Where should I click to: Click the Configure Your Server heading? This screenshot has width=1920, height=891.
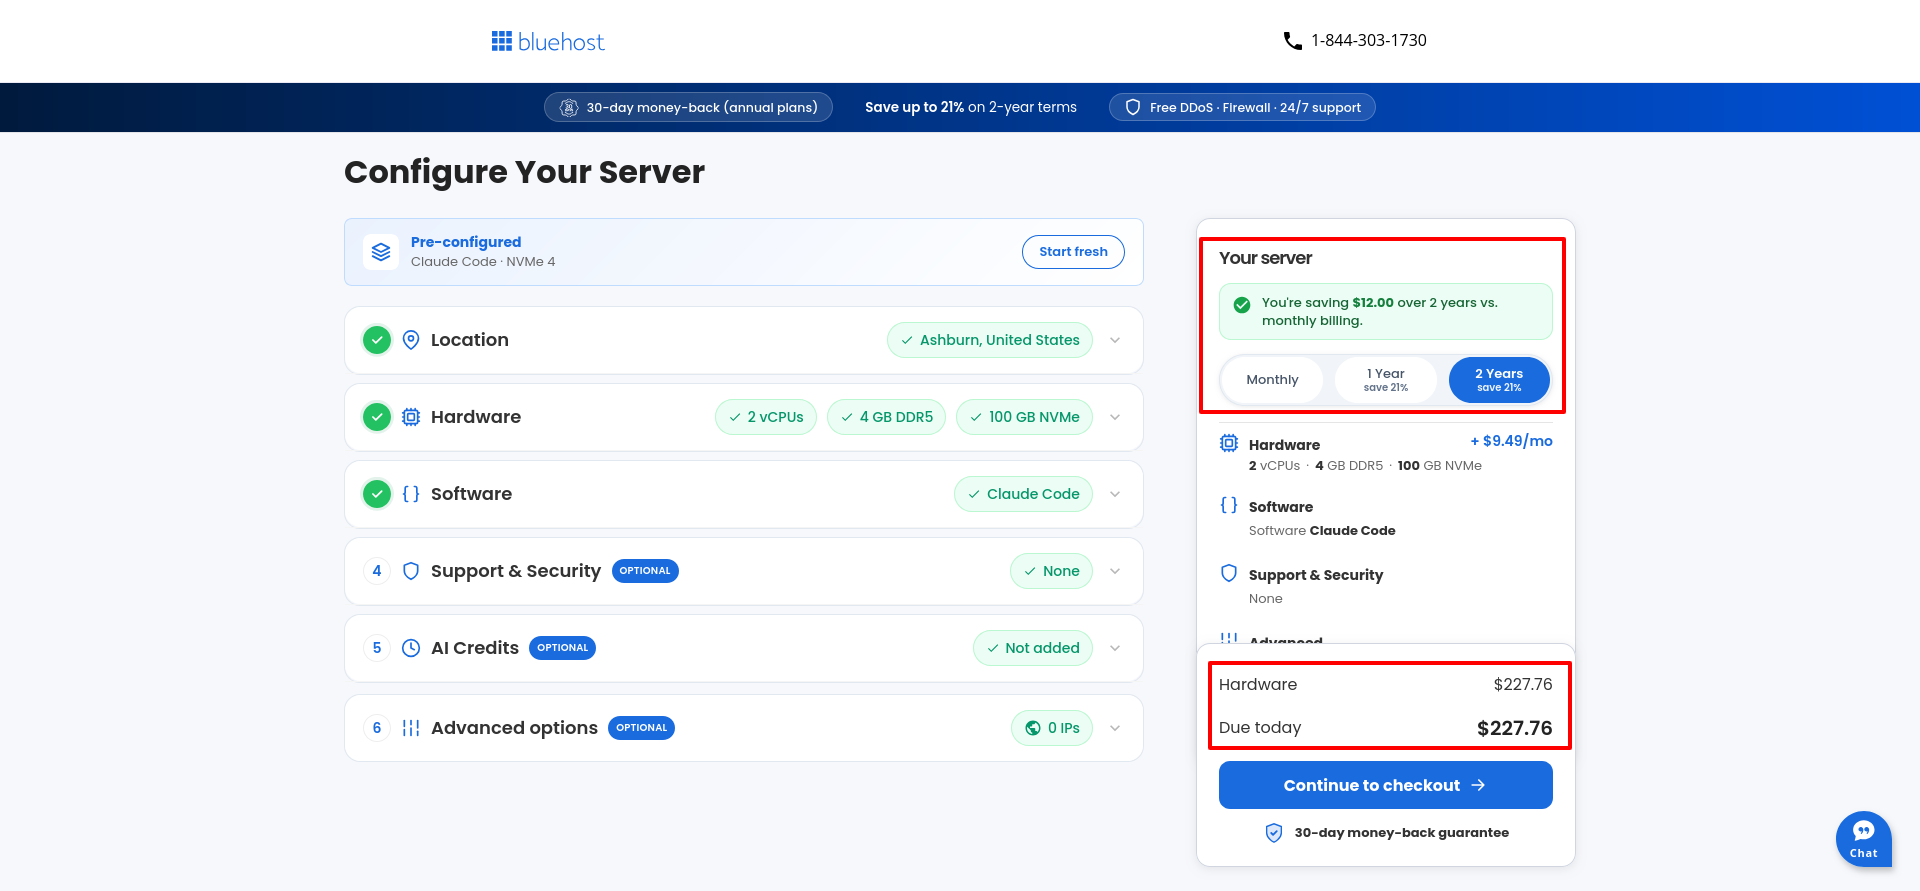coord(524,172)
